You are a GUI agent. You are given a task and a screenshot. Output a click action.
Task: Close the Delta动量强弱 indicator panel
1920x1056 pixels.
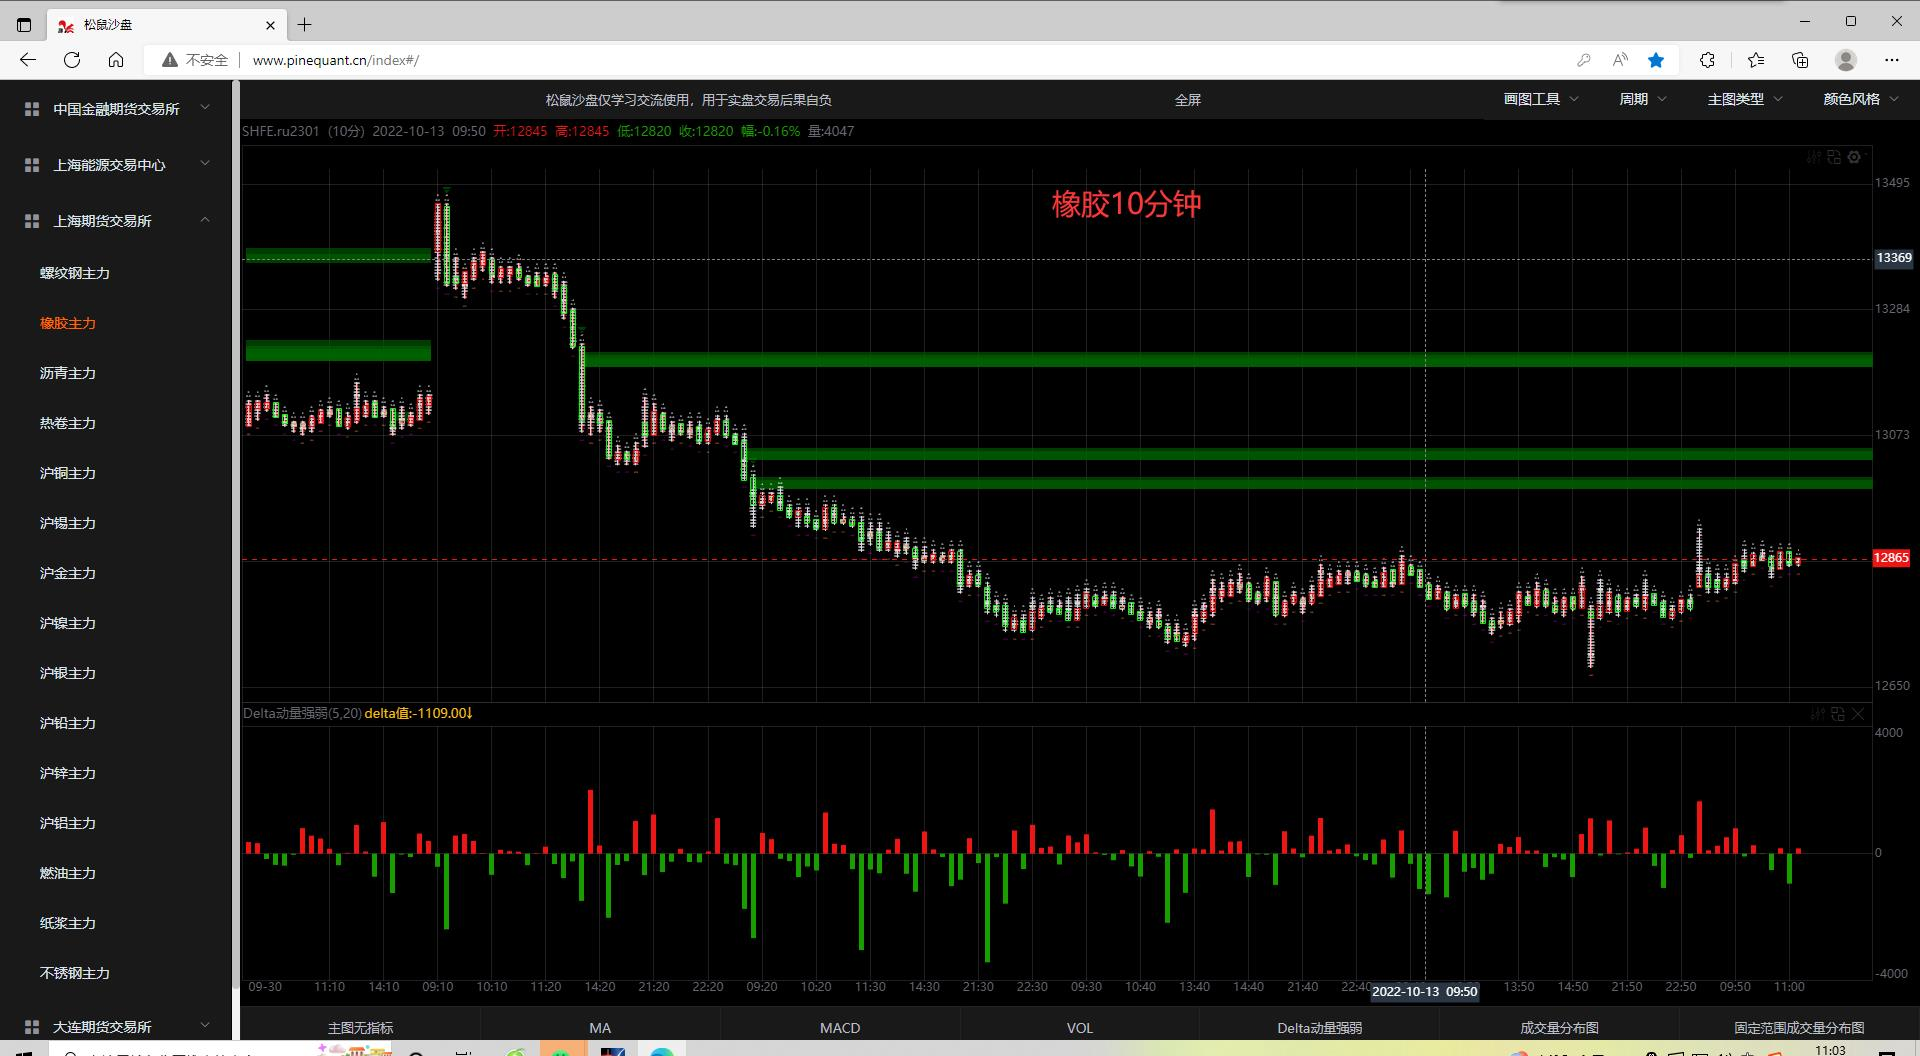tap(1859, 713)
